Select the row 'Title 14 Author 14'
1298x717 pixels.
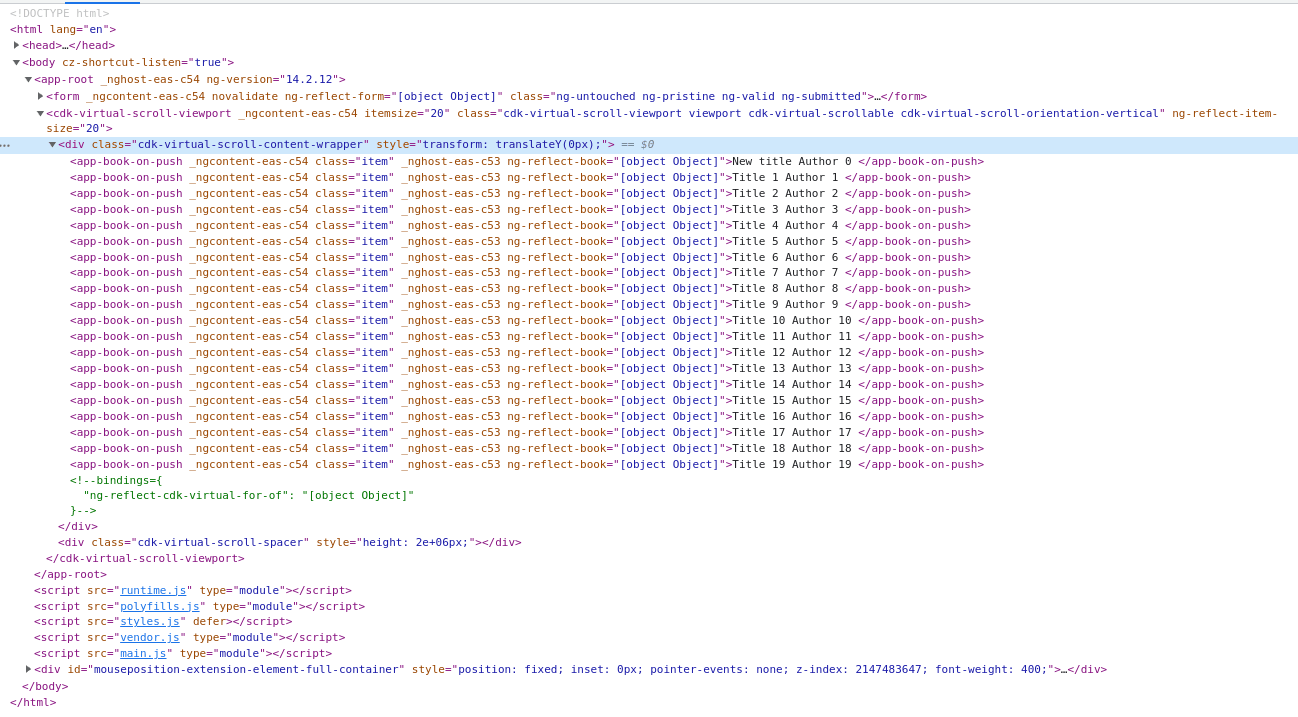point(527,384)
